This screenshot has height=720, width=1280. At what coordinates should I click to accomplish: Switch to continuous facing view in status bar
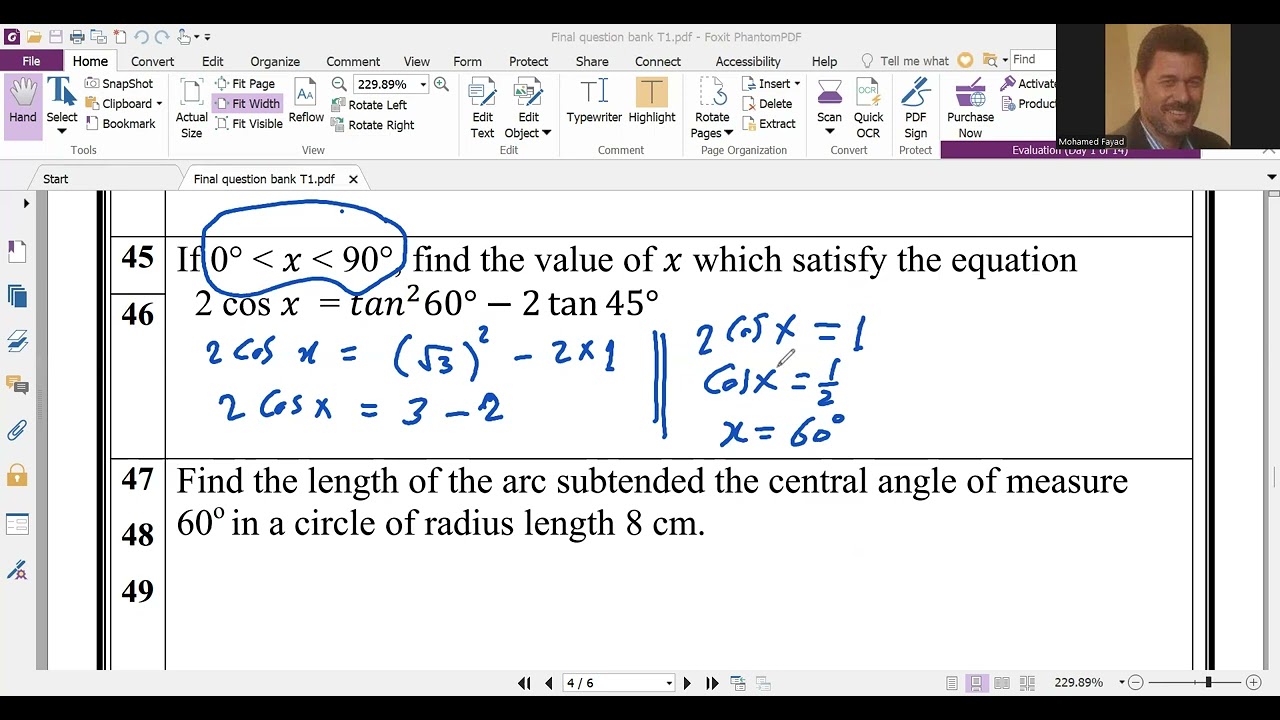coord(1025,683)
